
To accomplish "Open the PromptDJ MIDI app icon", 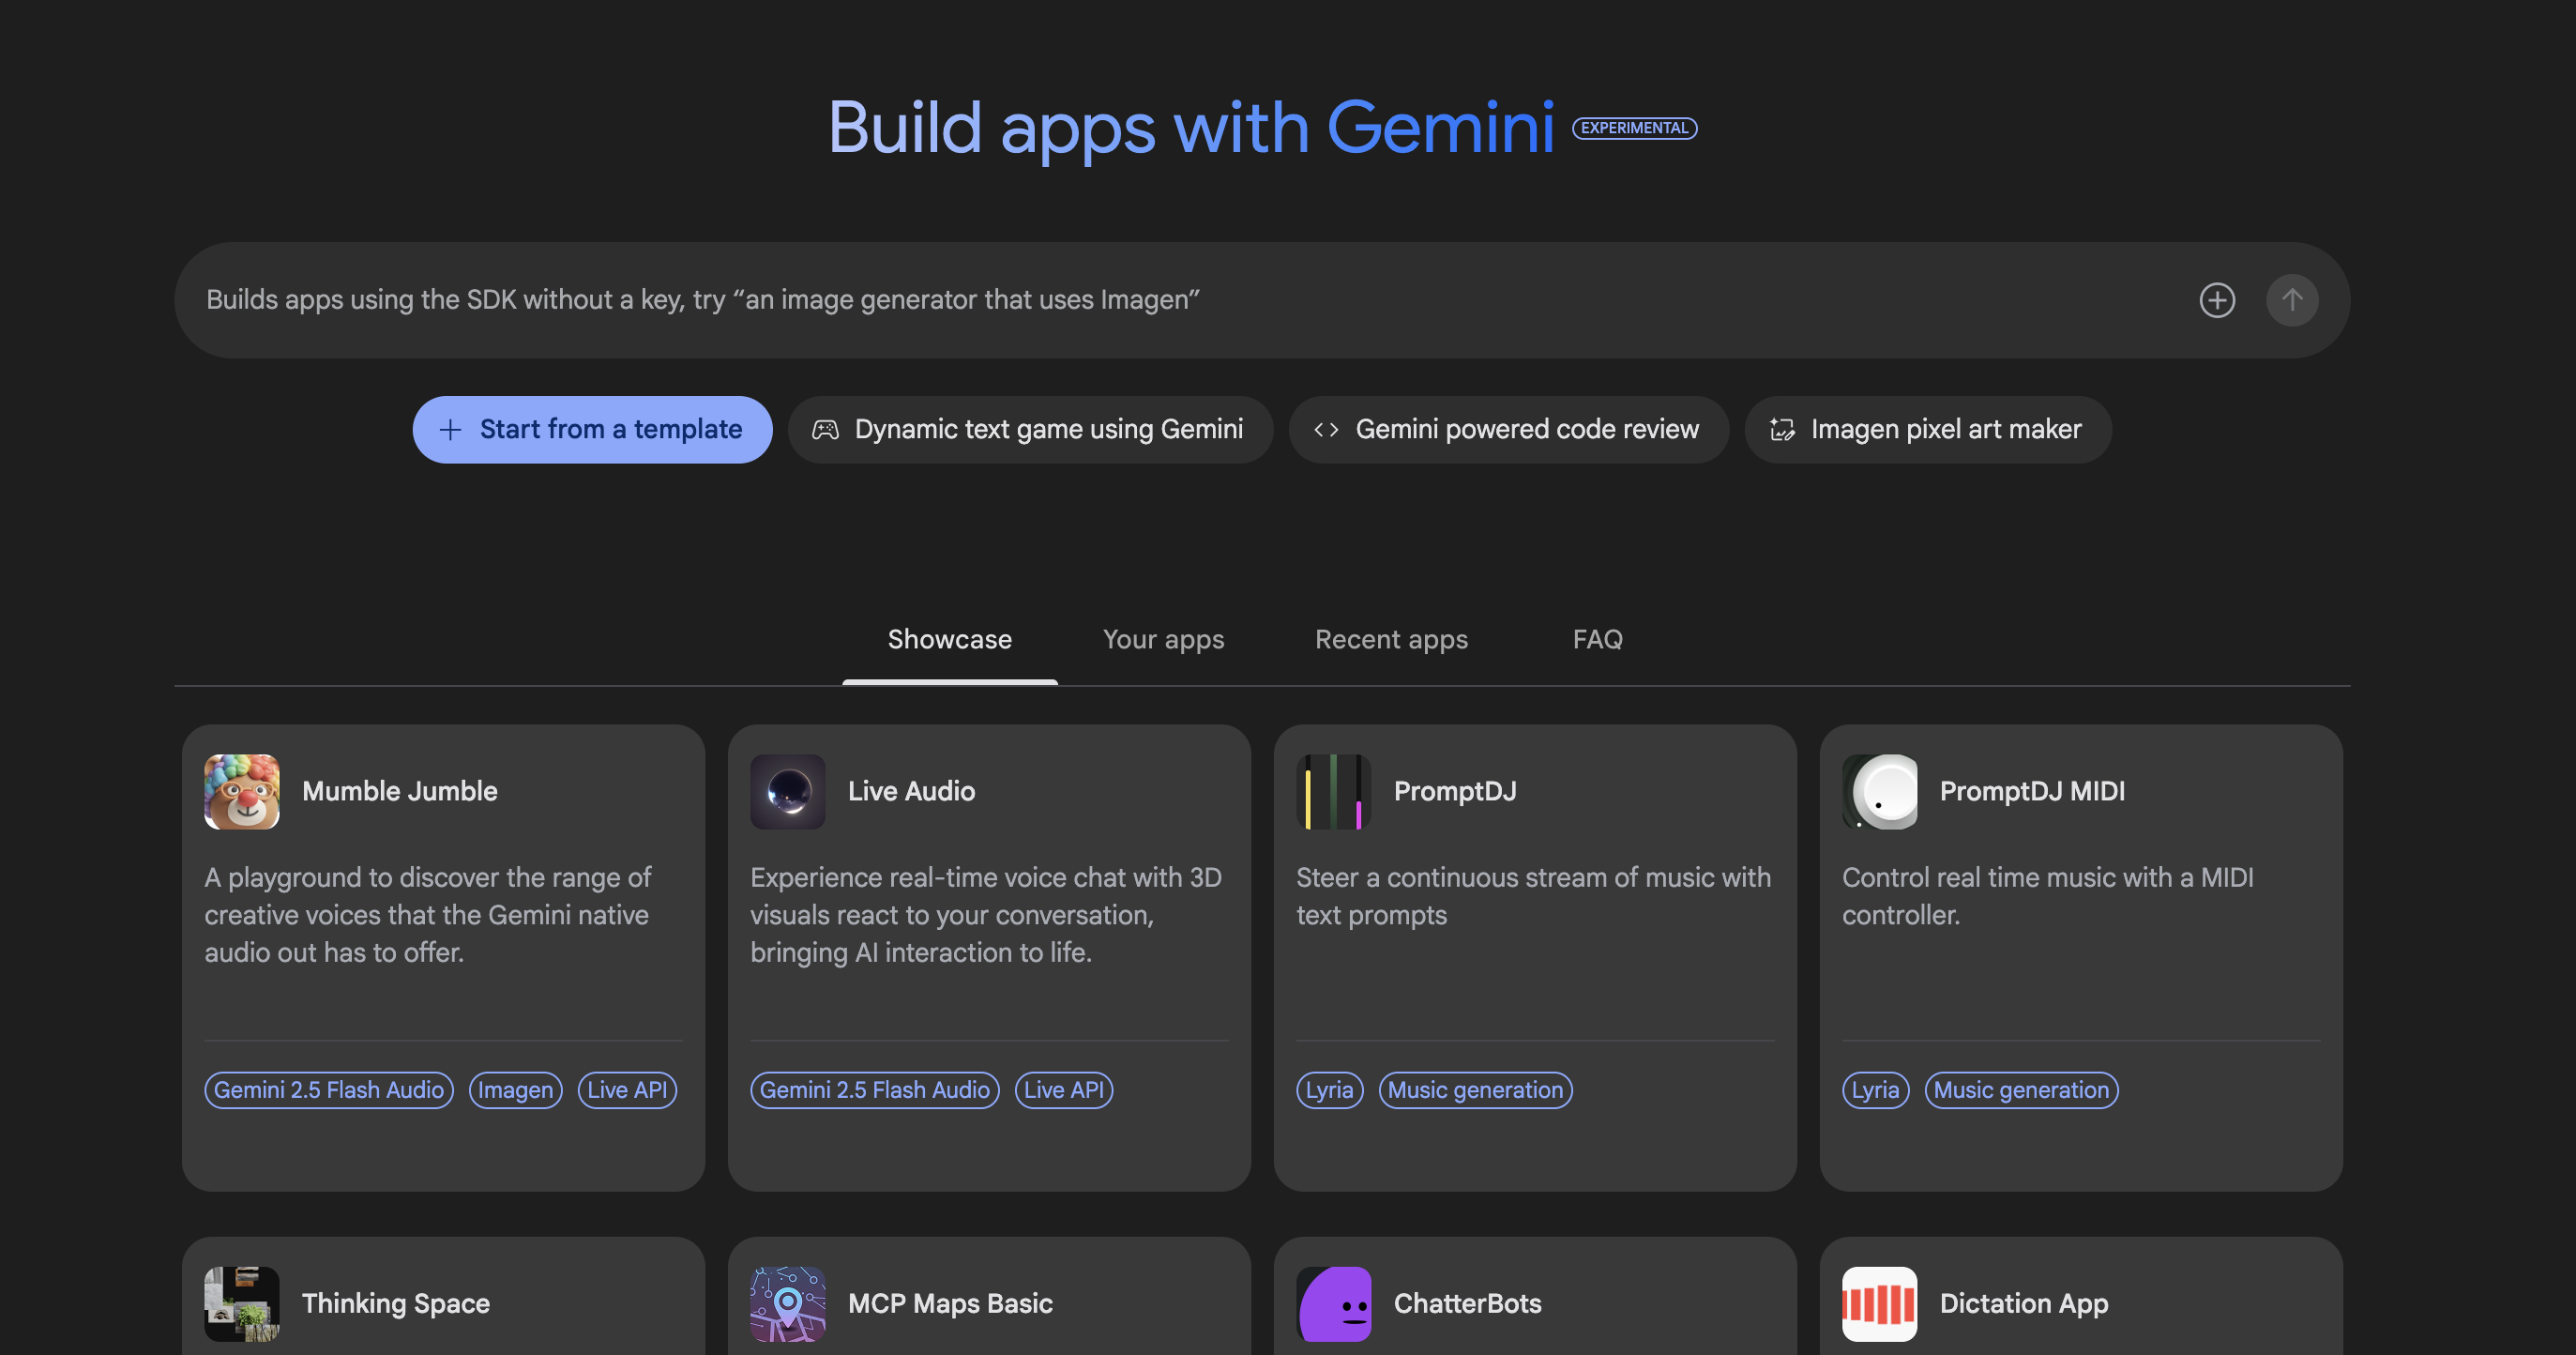I will click(x=1879, y=791).
